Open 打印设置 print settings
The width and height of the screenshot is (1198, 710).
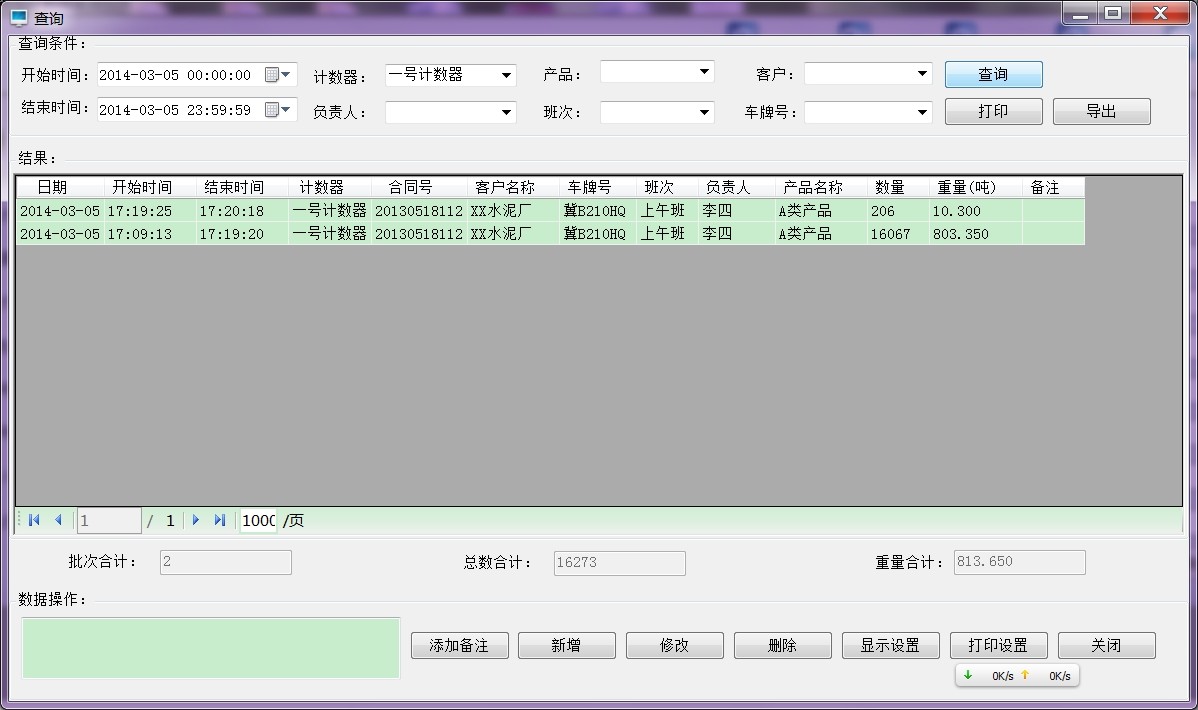tap(999, 646)
